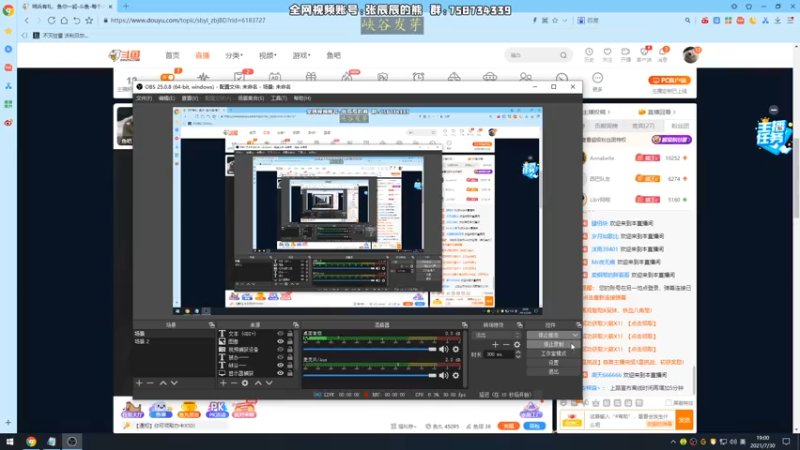Check the 屏蔽特效 checkbox in chat

click(668, 403)
